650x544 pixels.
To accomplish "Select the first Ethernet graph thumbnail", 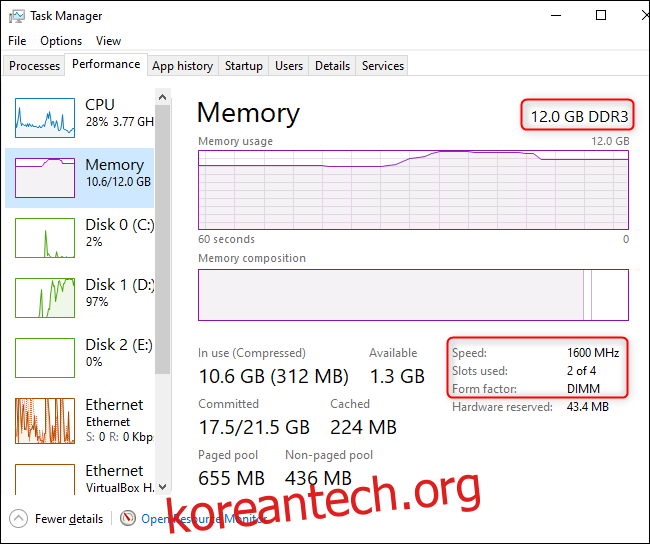I will (x=45, y=421).
